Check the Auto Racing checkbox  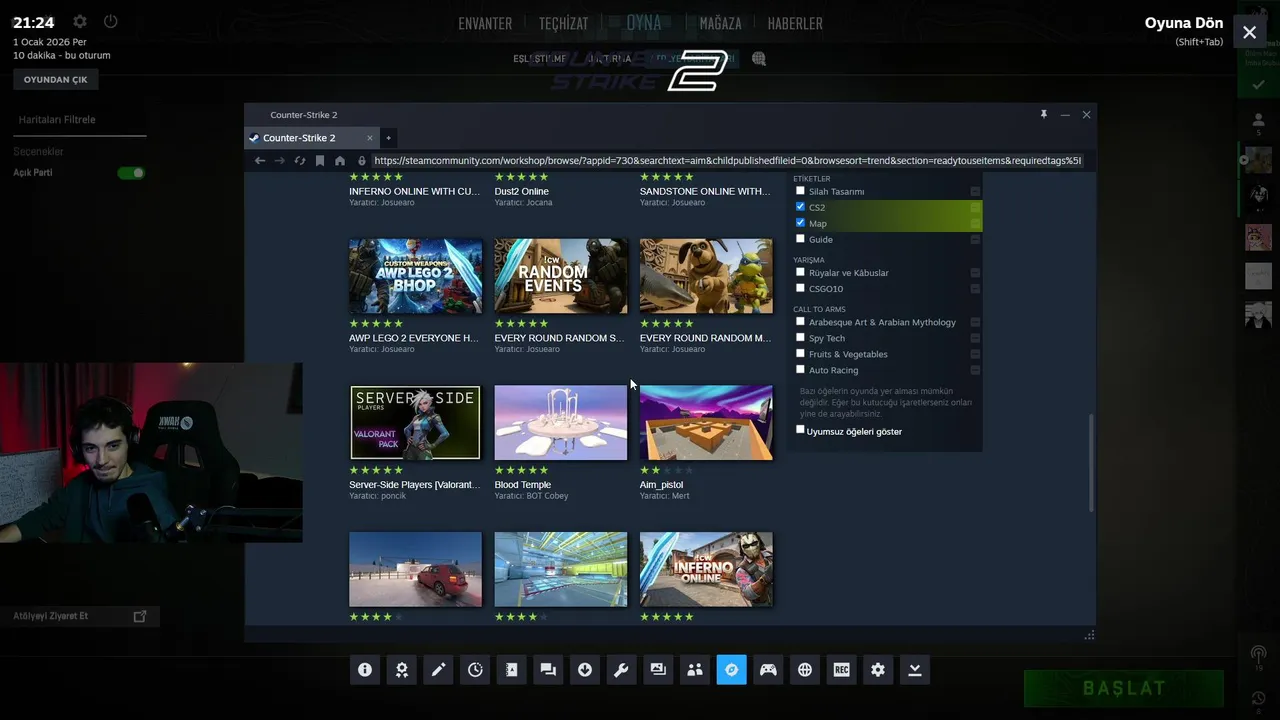[x=800, y=369]
